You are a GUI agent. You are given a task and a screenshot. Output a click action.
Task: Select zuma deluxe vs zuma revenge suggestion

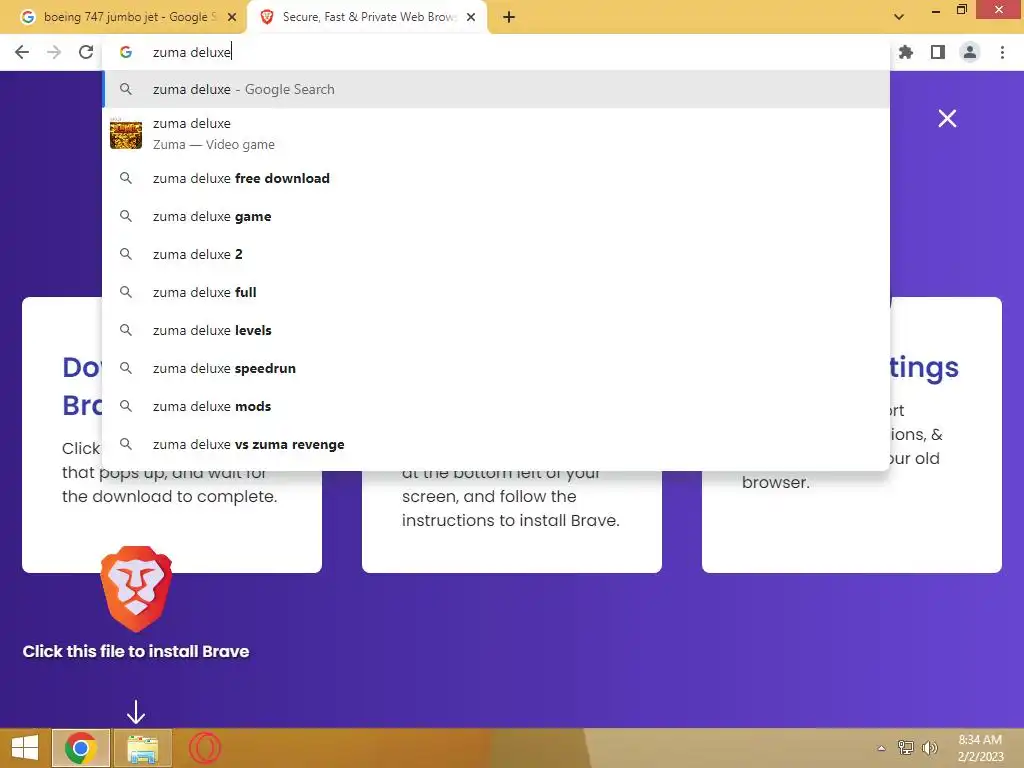coord(496,444)
